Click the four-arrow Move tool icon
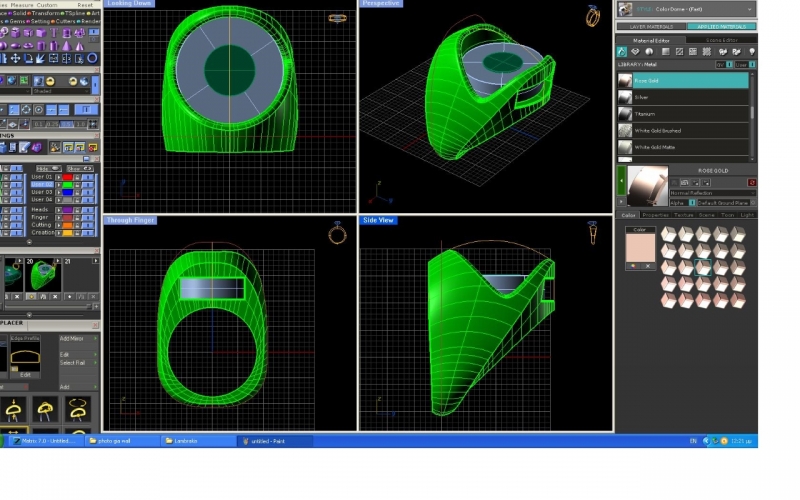The width and height of the screenshot is (800, 500). (x=15, y=59)
